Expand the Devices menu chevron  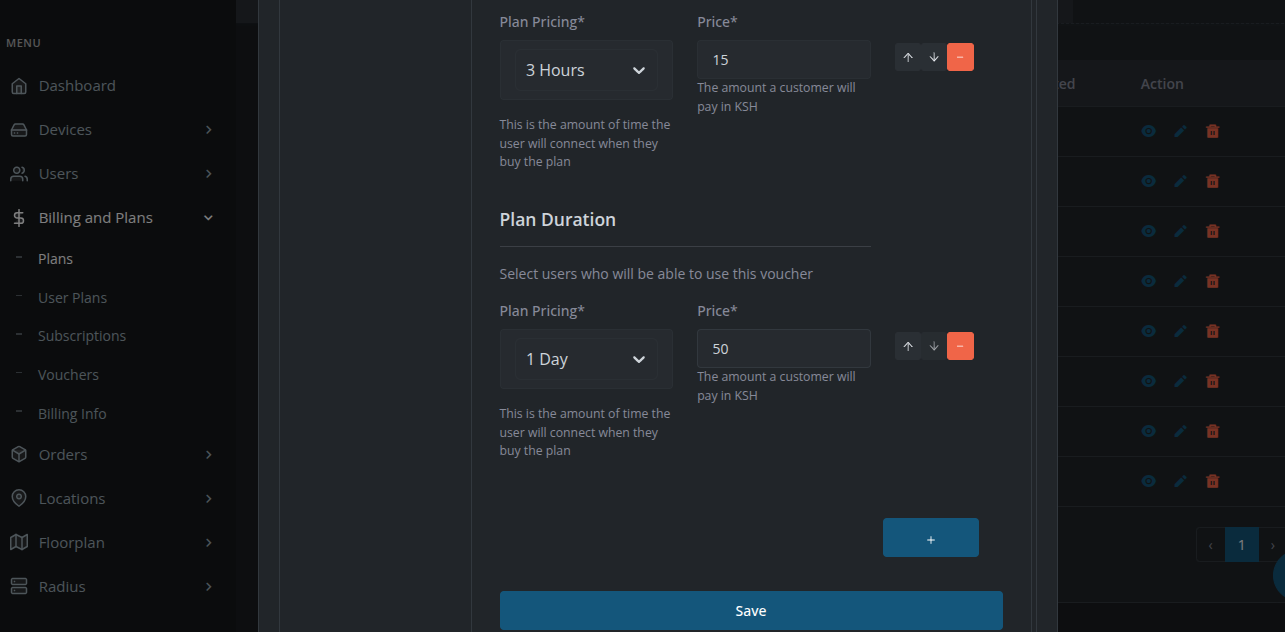pos(209,129)
